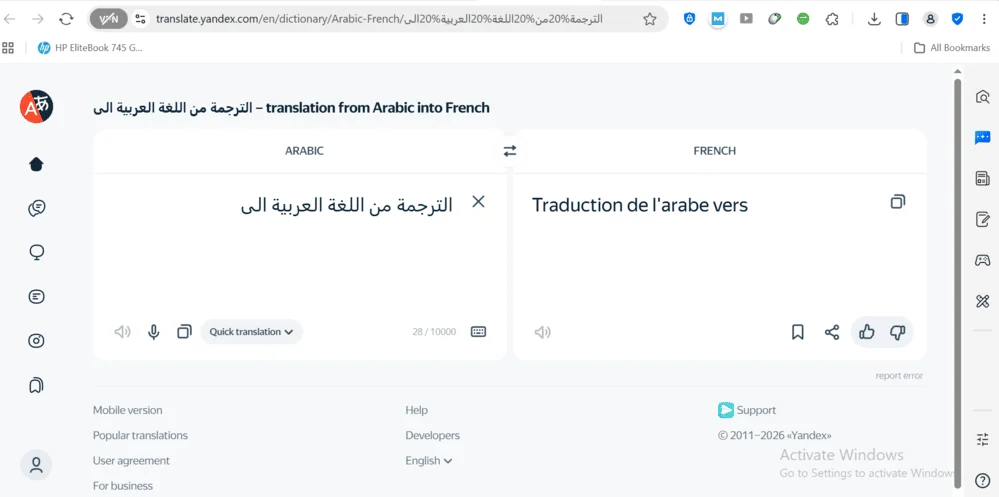Rate translation with thumbs up

[866, 332]
